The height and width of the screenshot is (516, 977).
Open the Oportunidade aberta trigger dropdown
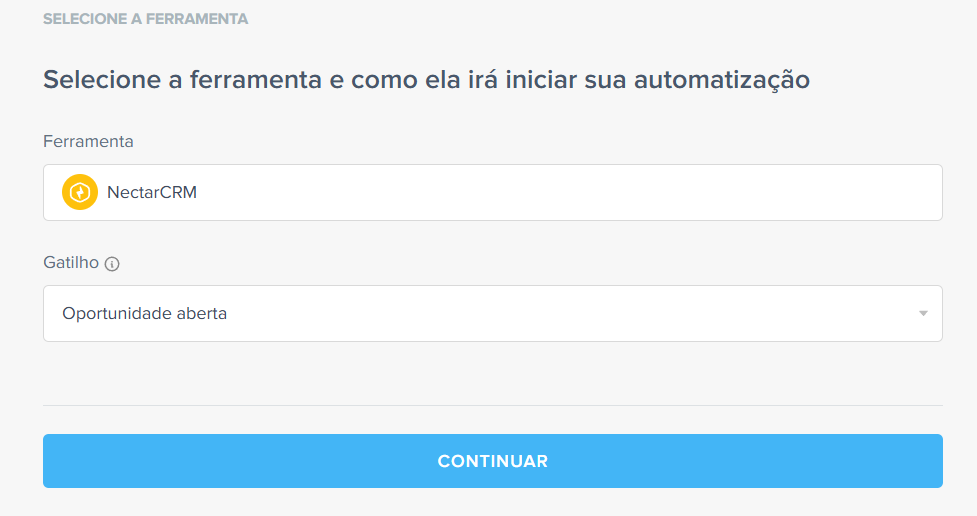point(493,313)
